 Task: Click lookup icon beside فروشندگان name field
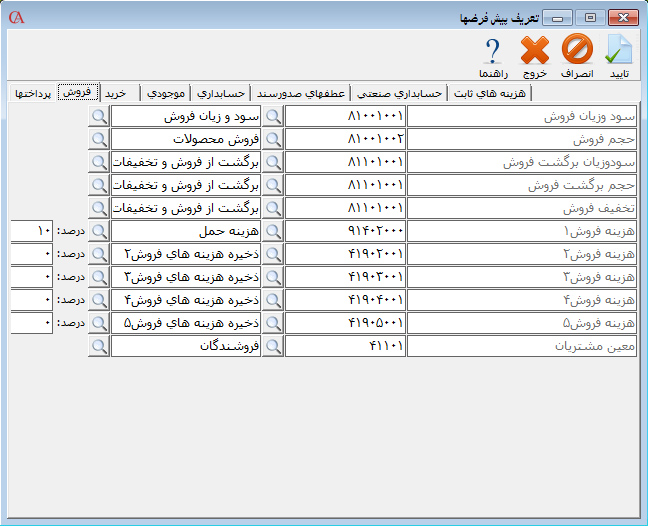(99, 346)
